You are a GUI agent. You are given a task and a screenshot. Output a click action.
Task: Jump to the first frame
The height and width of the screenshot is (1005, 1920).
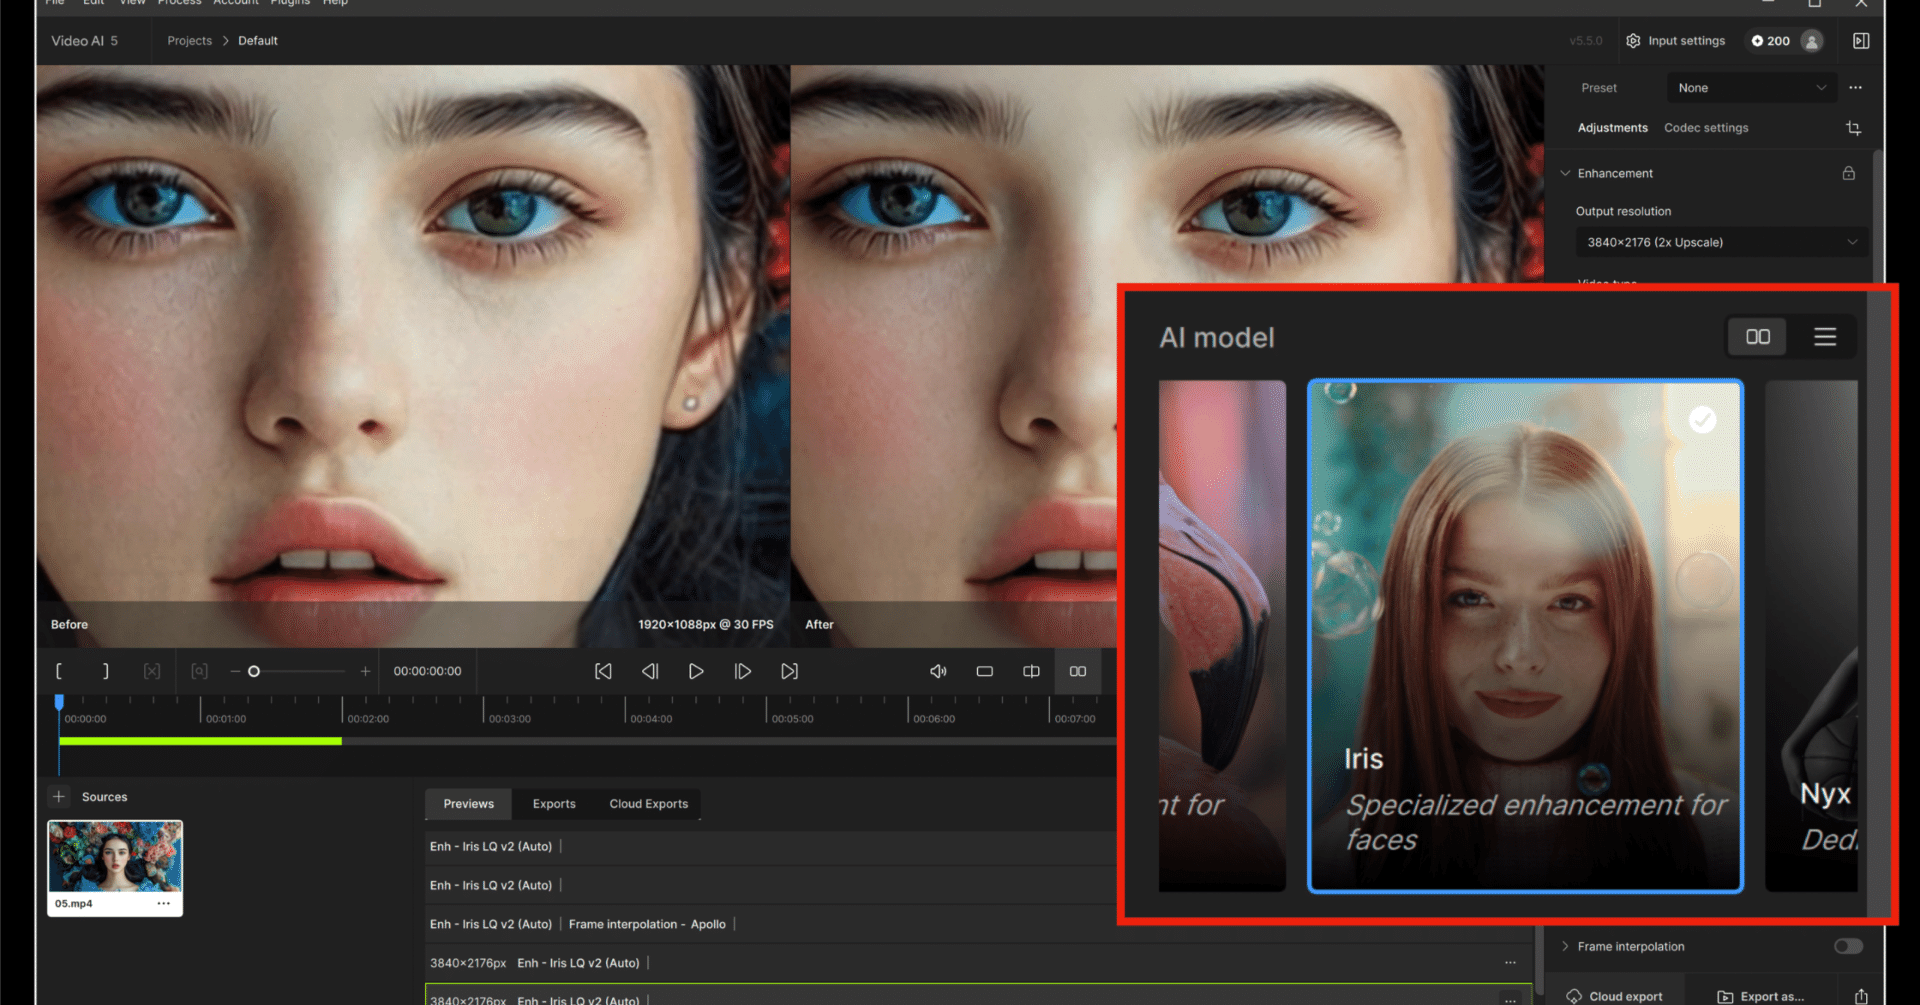coord(603,672)
